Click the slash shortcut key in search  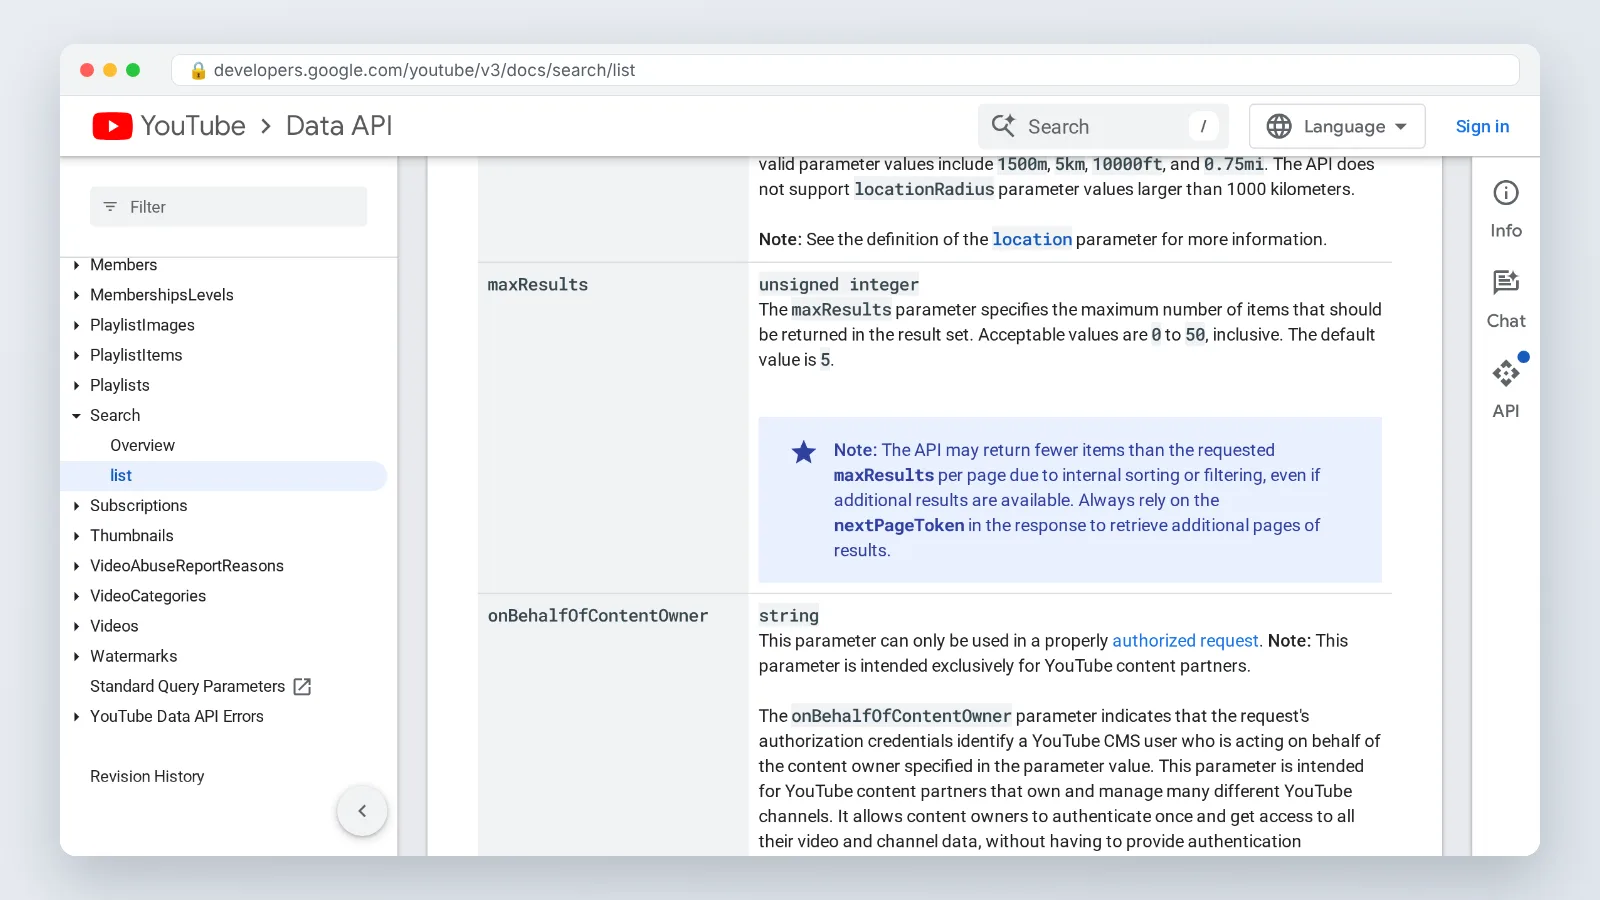[x=1203, y=126]
